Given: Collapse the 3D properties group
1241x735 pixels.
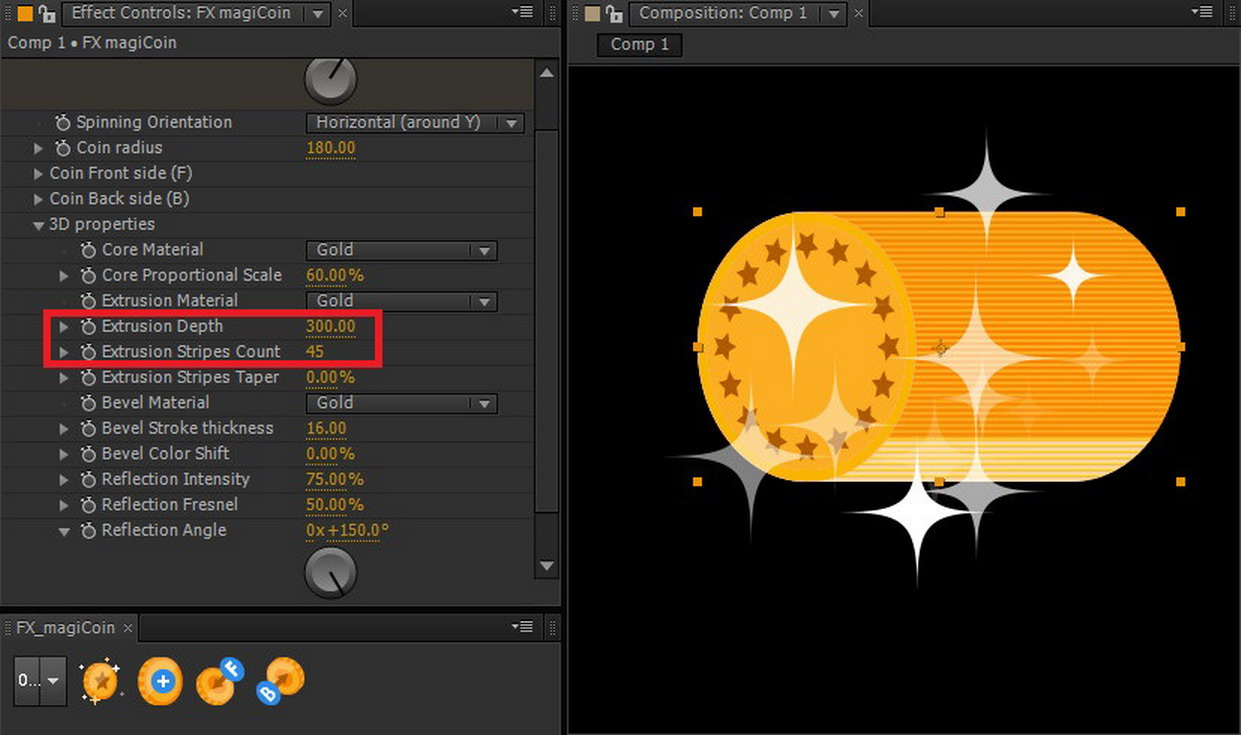Looking at the screenshot, I should pyautogui.click(x=38, y=224).
